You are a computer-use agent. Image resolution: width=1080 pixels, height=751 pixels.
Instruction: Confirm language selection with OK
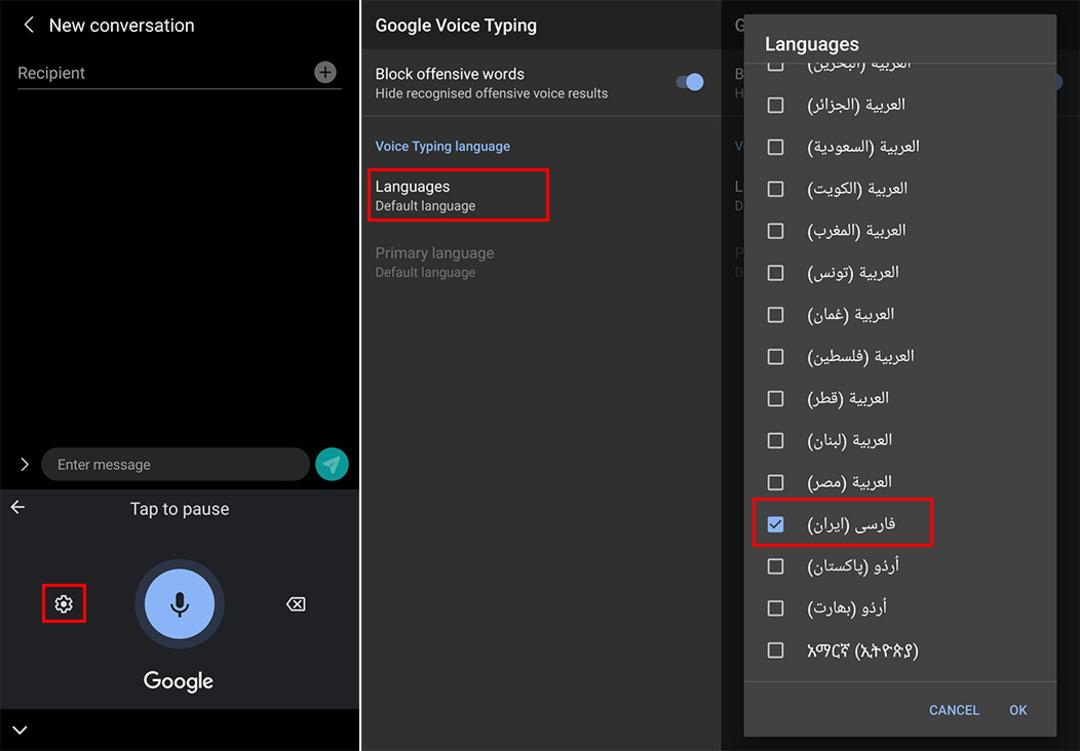(1018, 710)
